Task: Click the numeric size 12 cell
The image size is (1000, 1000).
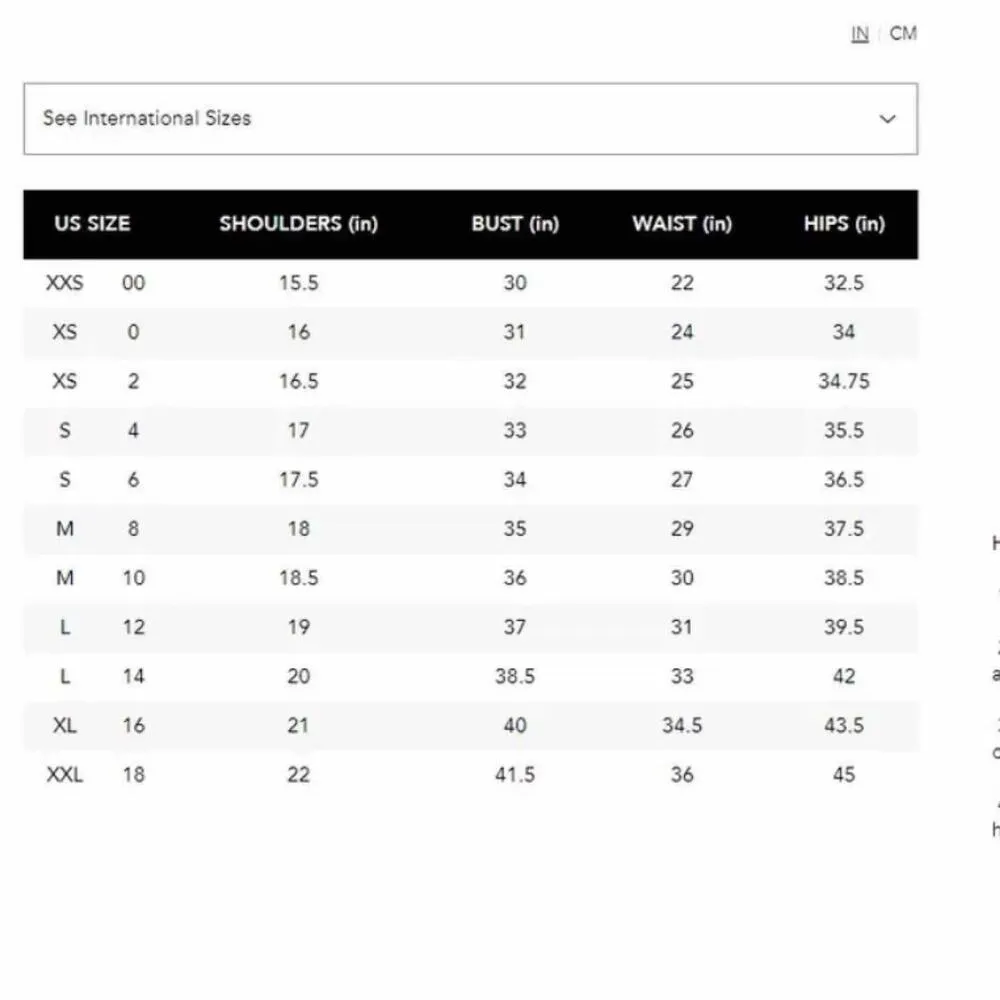Action: click(133, 627)
